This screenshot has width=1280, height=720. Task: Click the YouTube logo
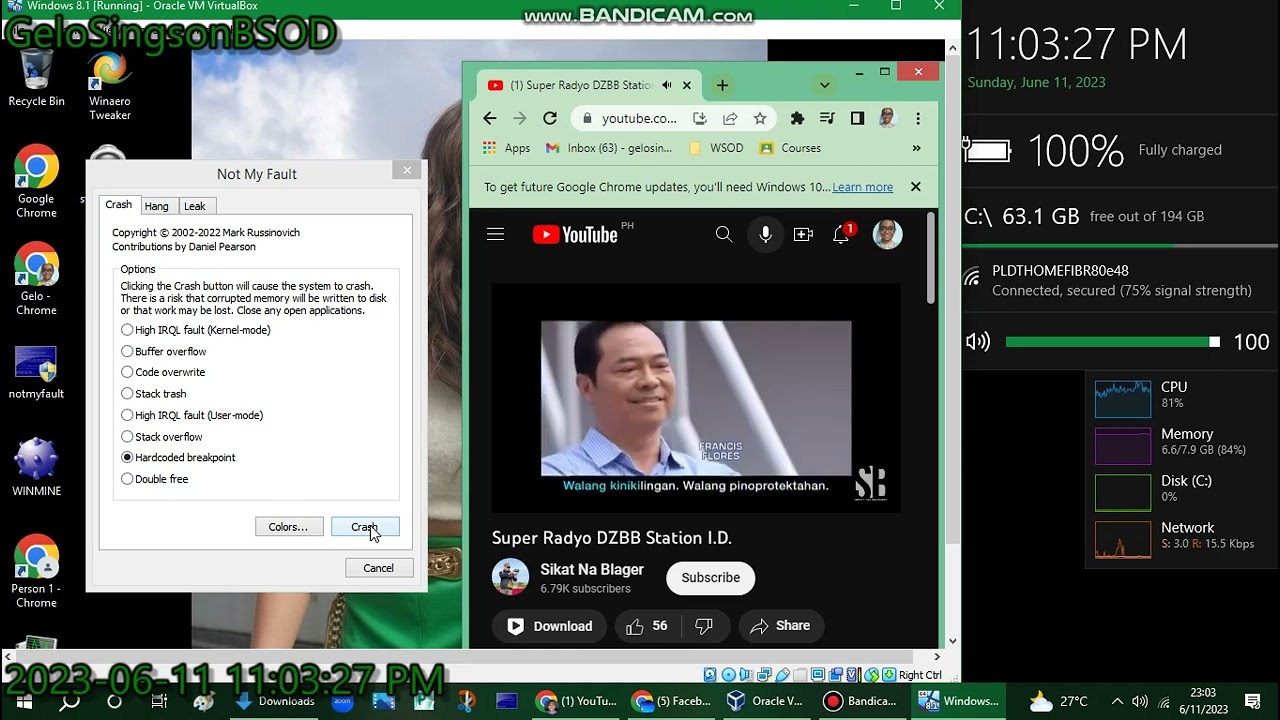(576, 234)
